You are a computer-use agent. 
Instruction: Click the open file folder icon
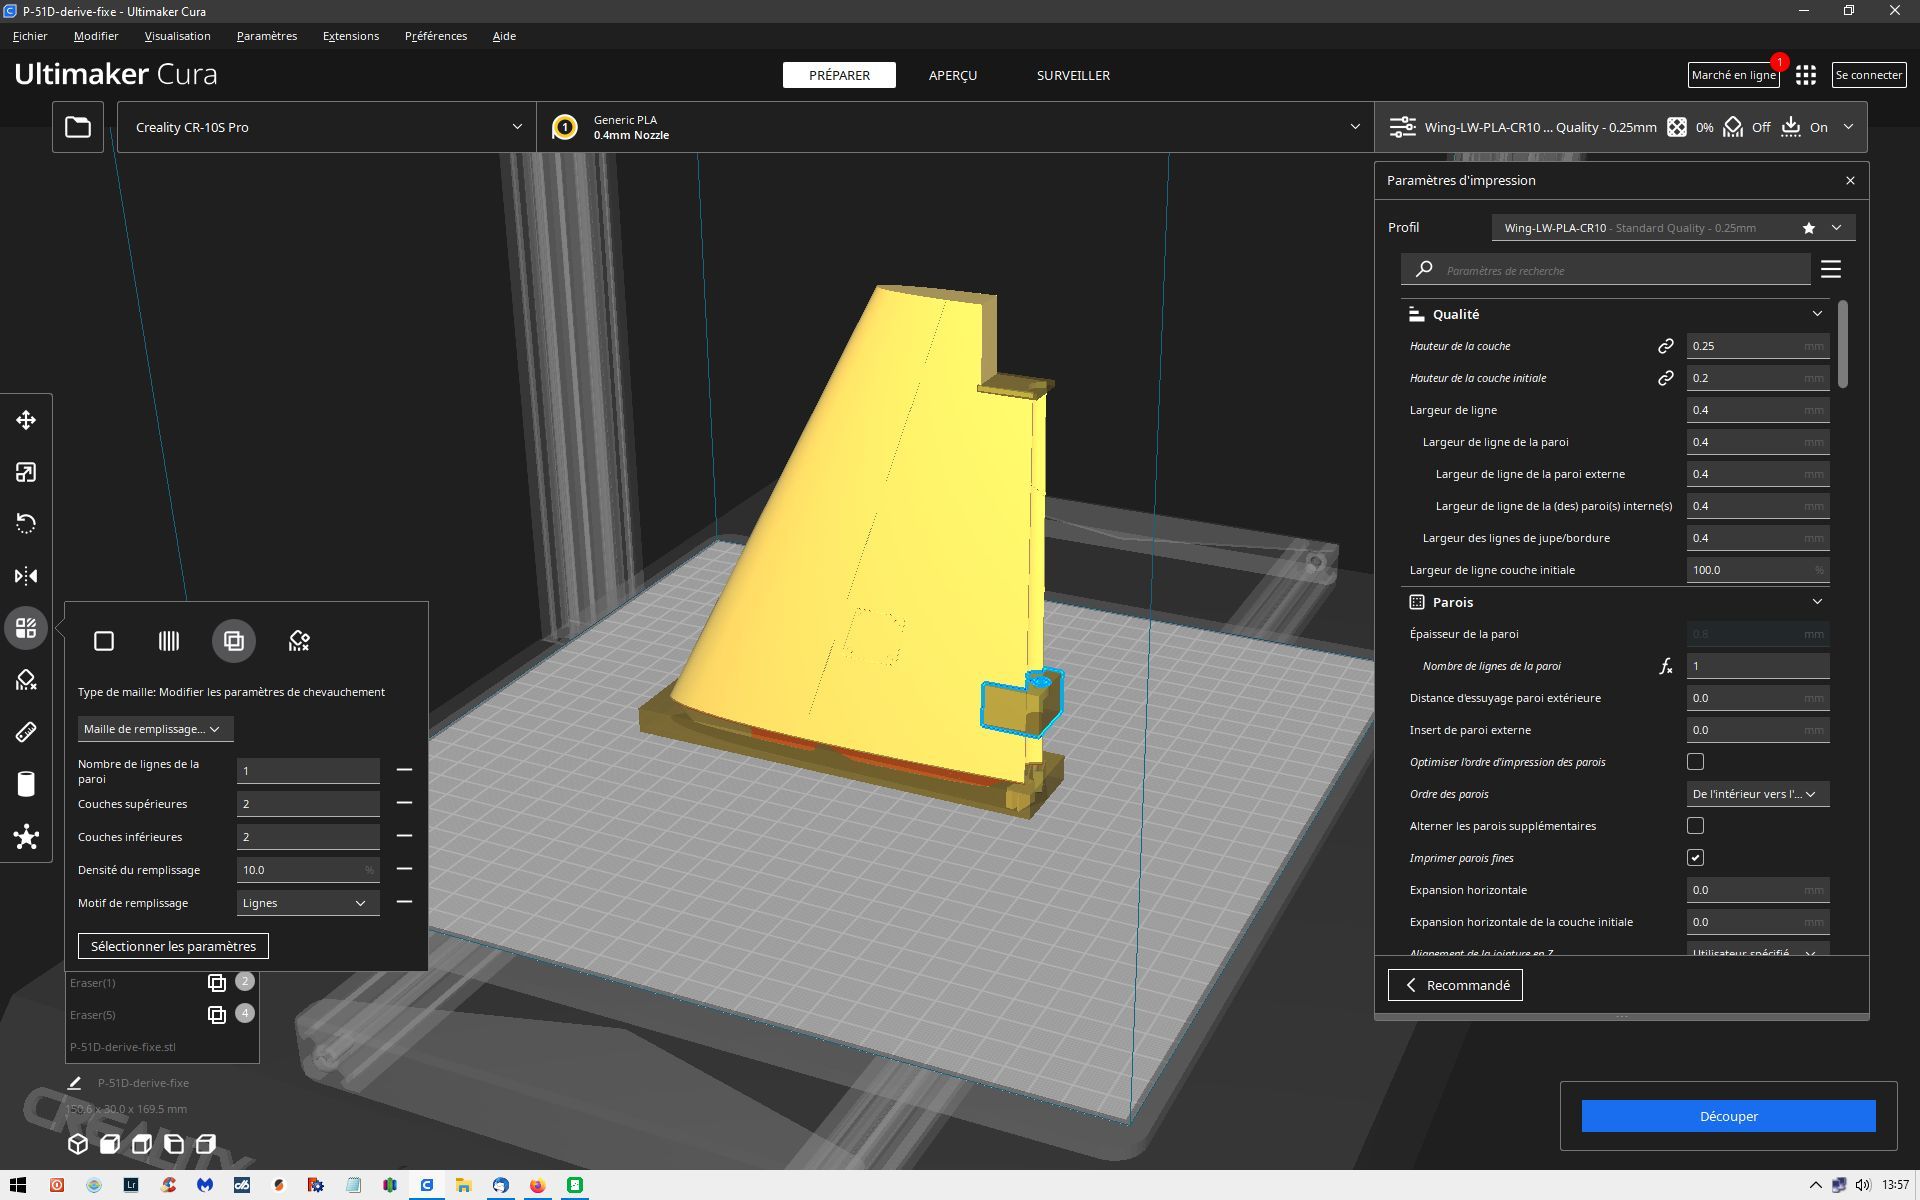(x=78, y=127)
